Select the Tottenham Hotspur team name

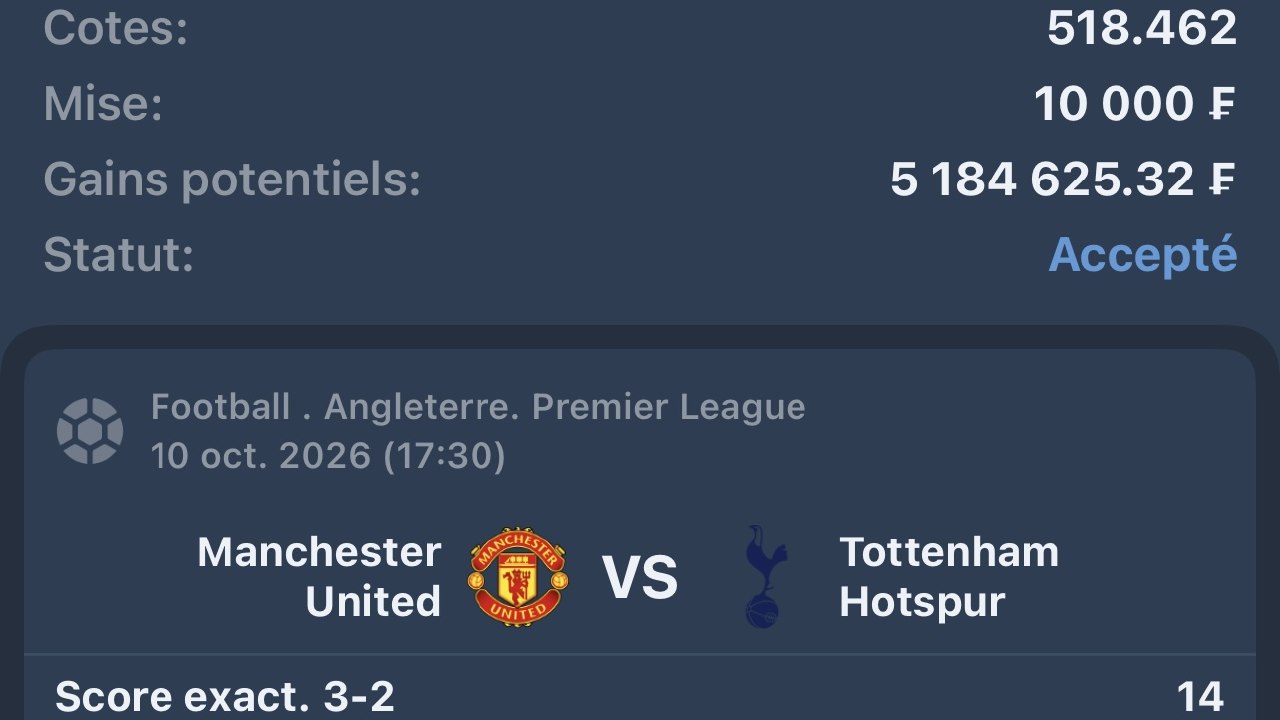(x=949, y=577)
